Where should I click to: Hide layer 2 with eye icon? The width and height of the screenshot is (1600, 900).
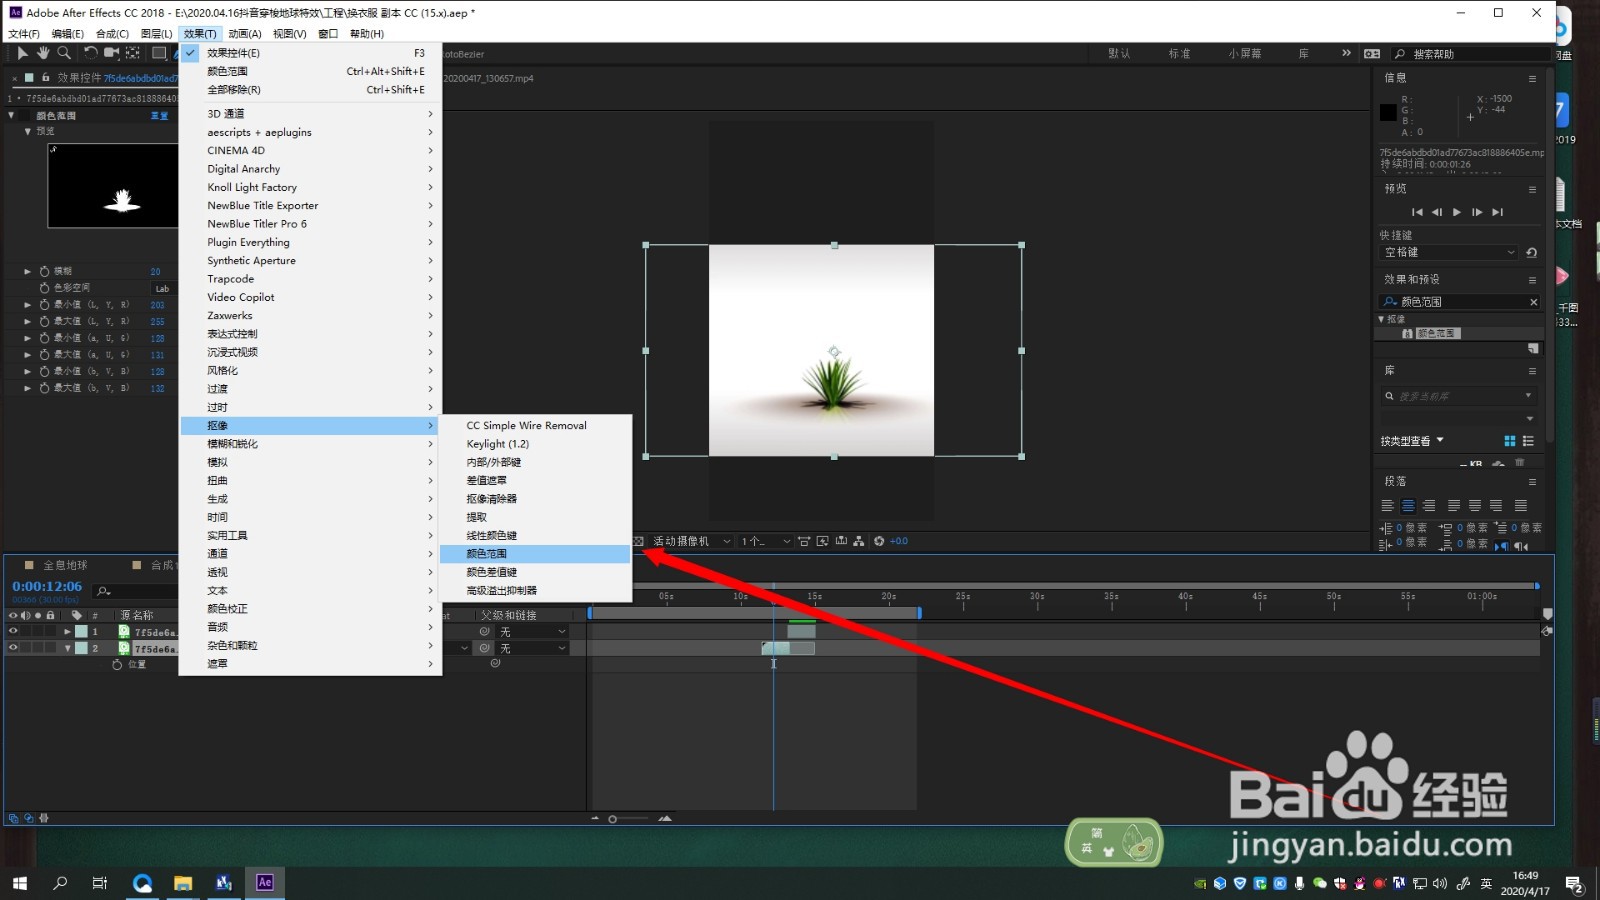pos(13,648)
